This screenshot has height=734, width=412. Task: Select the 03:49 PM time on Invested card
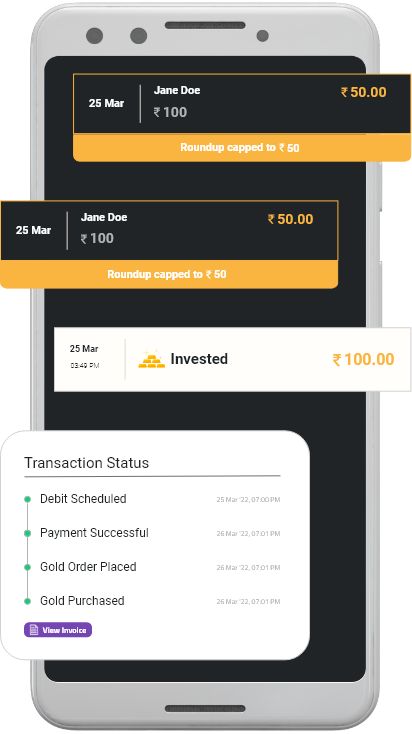[x=85, y=366]
